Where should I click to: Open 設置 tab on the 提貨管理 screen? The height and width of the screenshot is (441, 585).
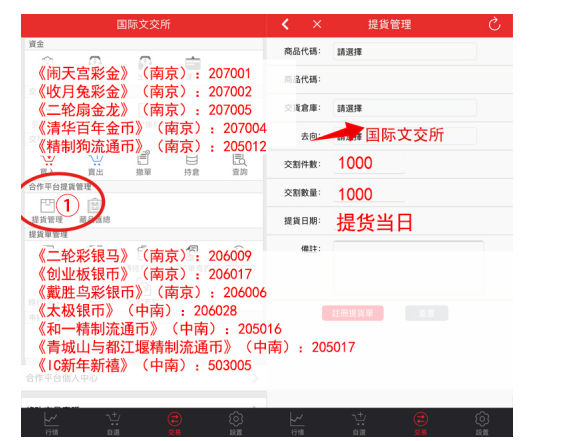482,423
